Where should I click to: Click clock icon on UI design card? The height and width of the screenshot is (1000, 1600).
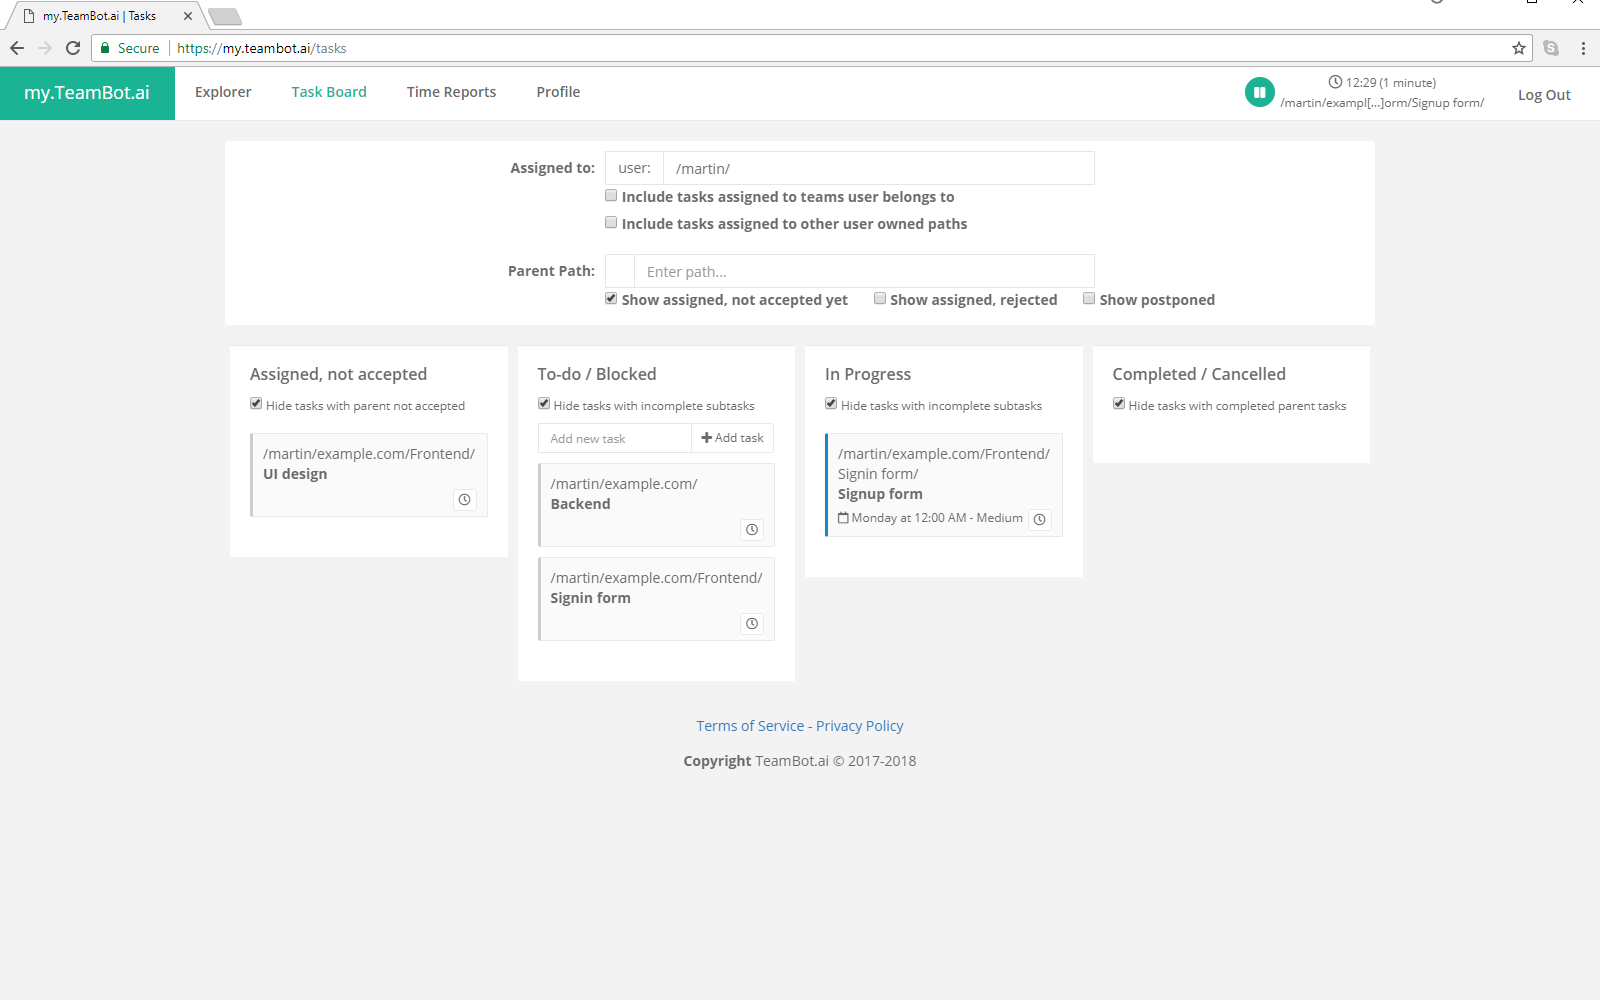coord(465,500)
